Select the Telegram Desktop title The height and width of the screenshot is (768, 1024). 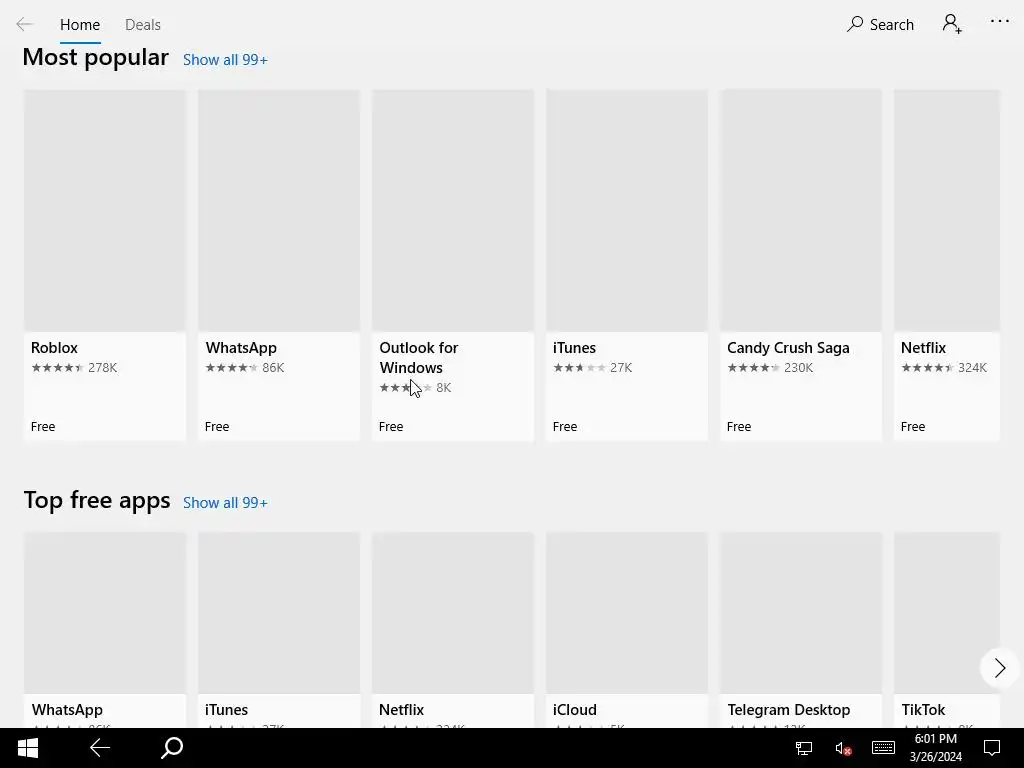point(789,710)
